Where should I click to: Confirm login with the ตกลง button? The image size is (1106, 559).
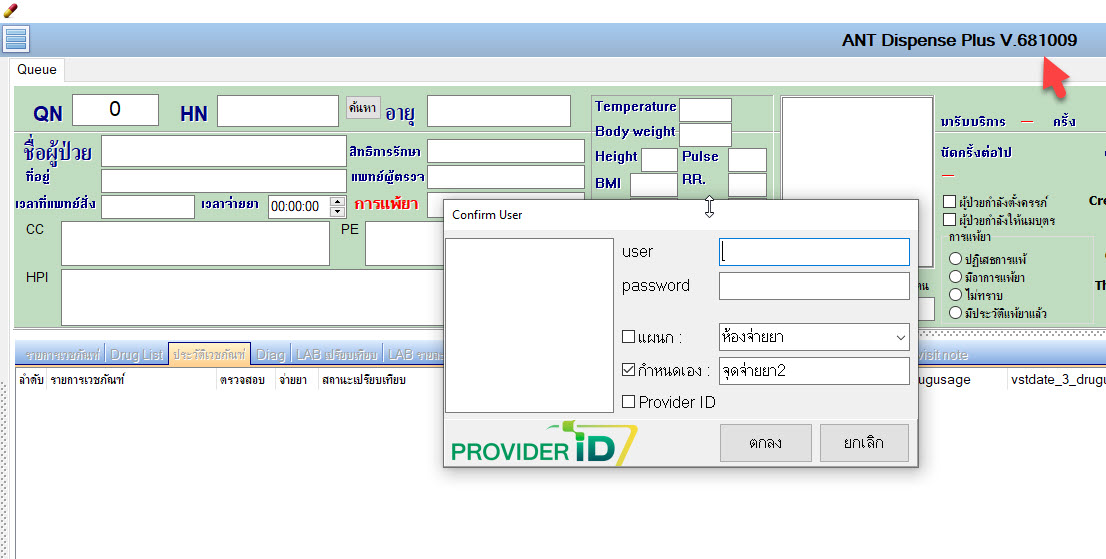[765, 443]
